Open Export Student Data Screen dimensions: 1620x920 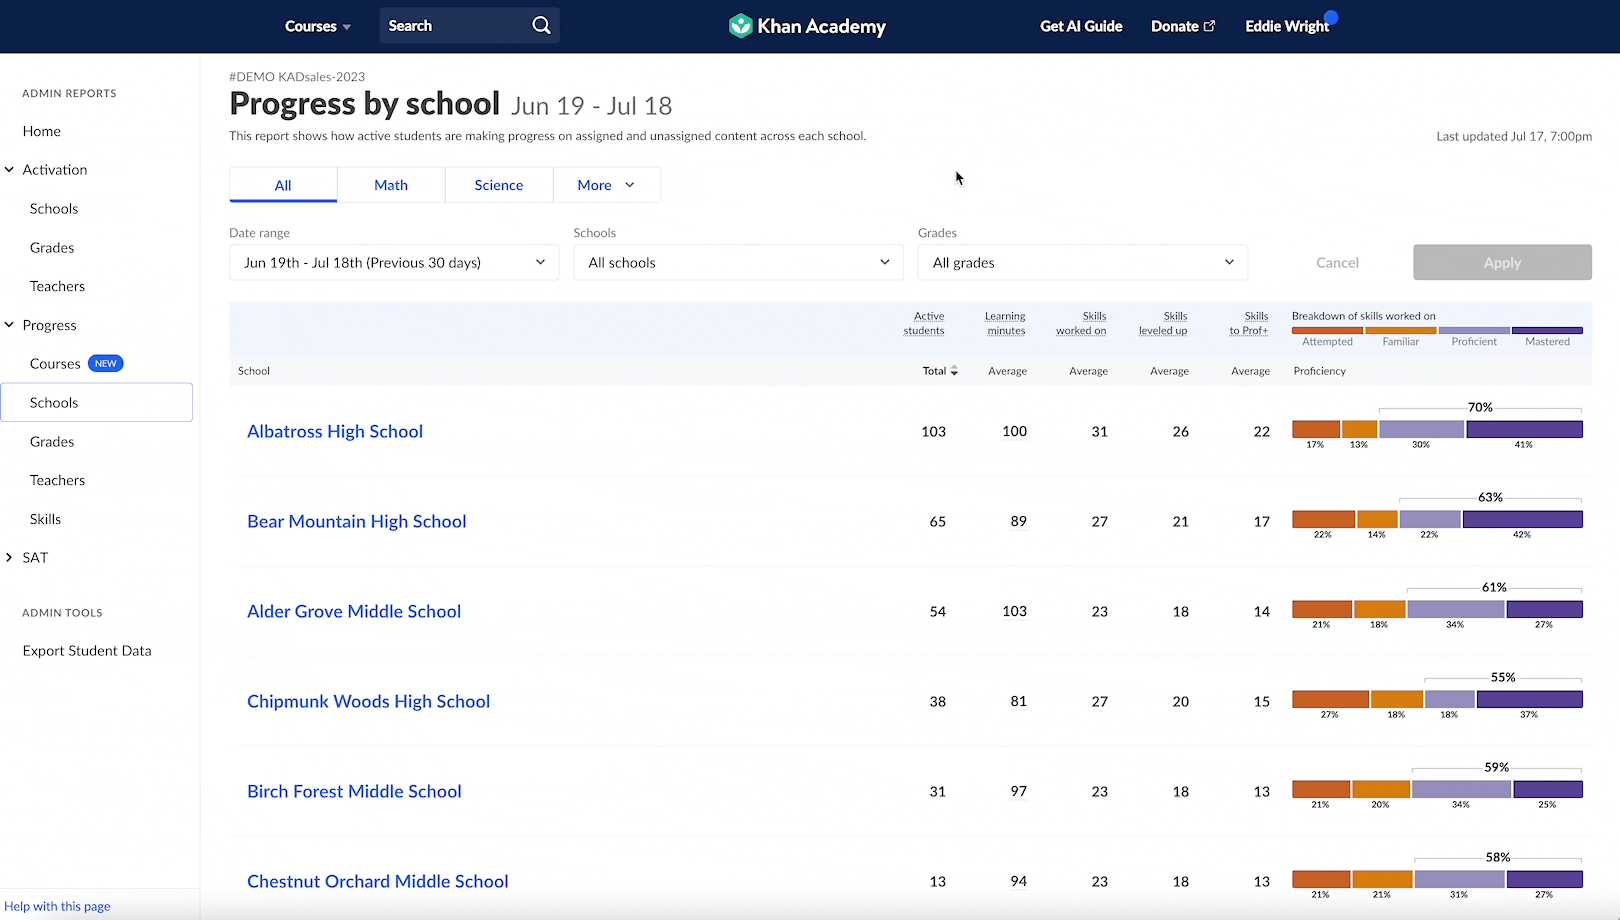tap(87, 651)
